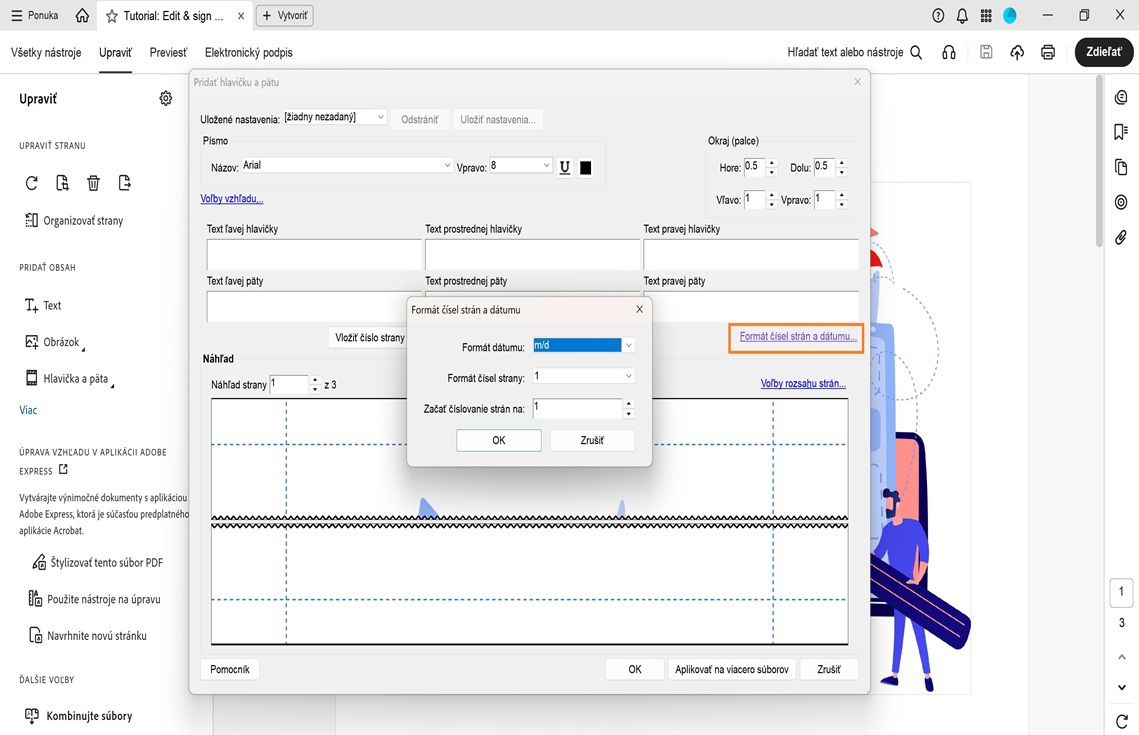This screenshot has height=735, width=1139.
Task: Open the Ponuka hamburger menu
Action: click(34, 15)
